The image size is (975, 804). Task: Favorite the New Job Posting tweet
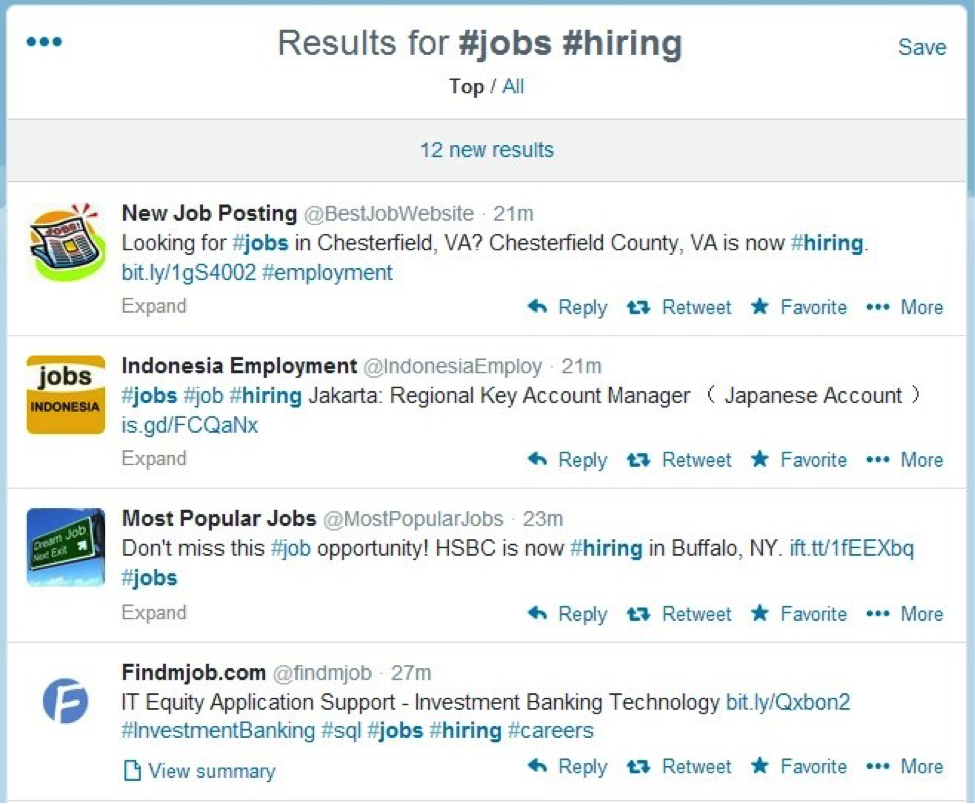[798, 307]
